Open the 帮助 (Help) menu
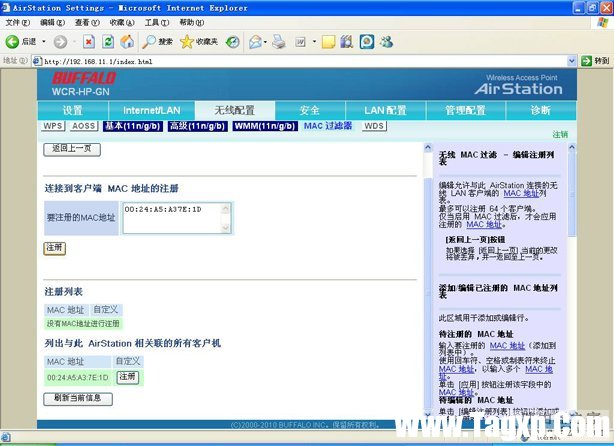This screenshot has height=446, width=614. [191, 23]
